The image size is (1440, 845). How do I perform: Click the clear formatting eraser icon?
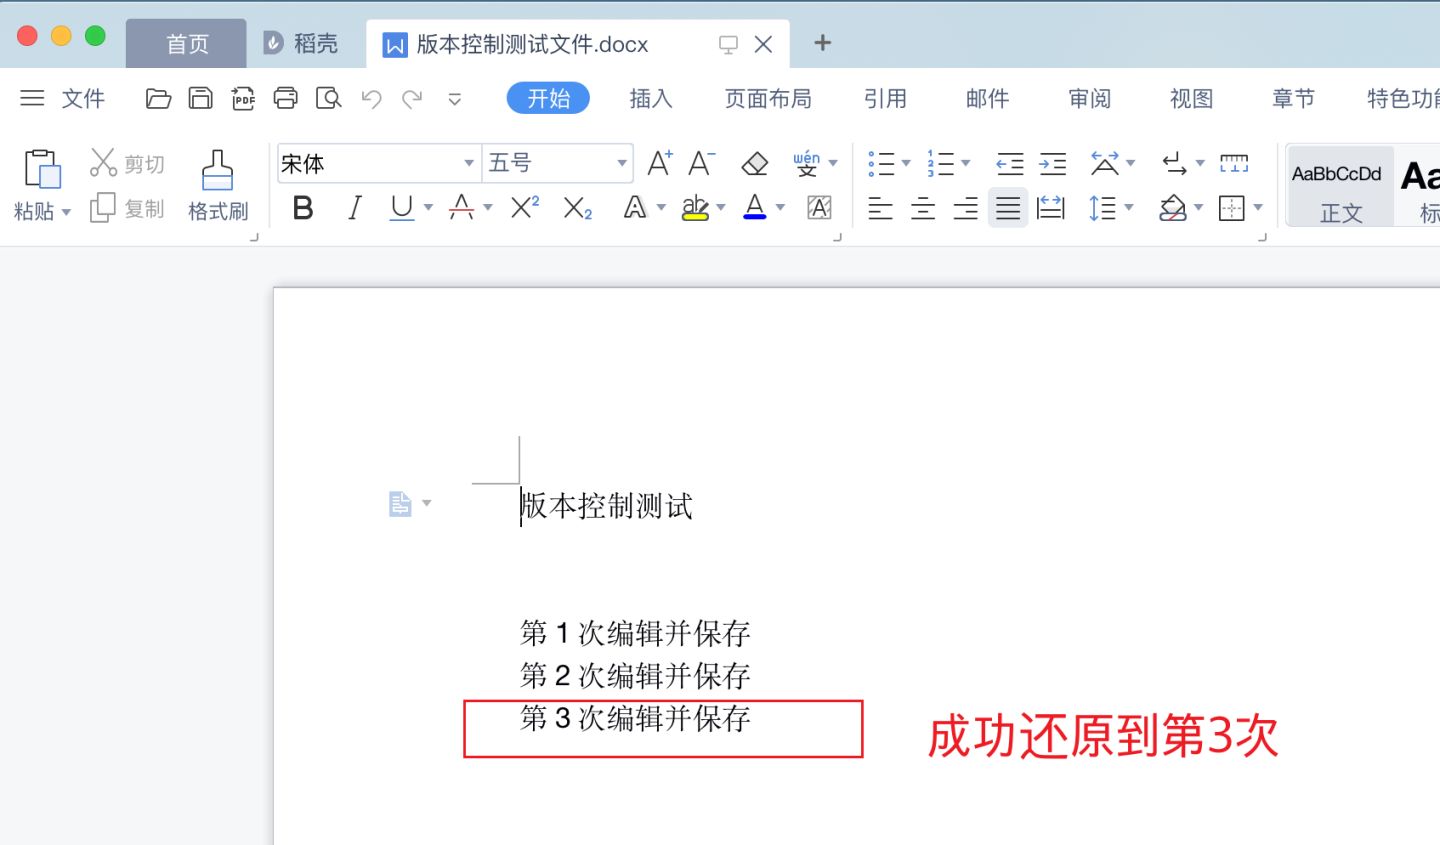pyautogui.click(x=754, y=162)
